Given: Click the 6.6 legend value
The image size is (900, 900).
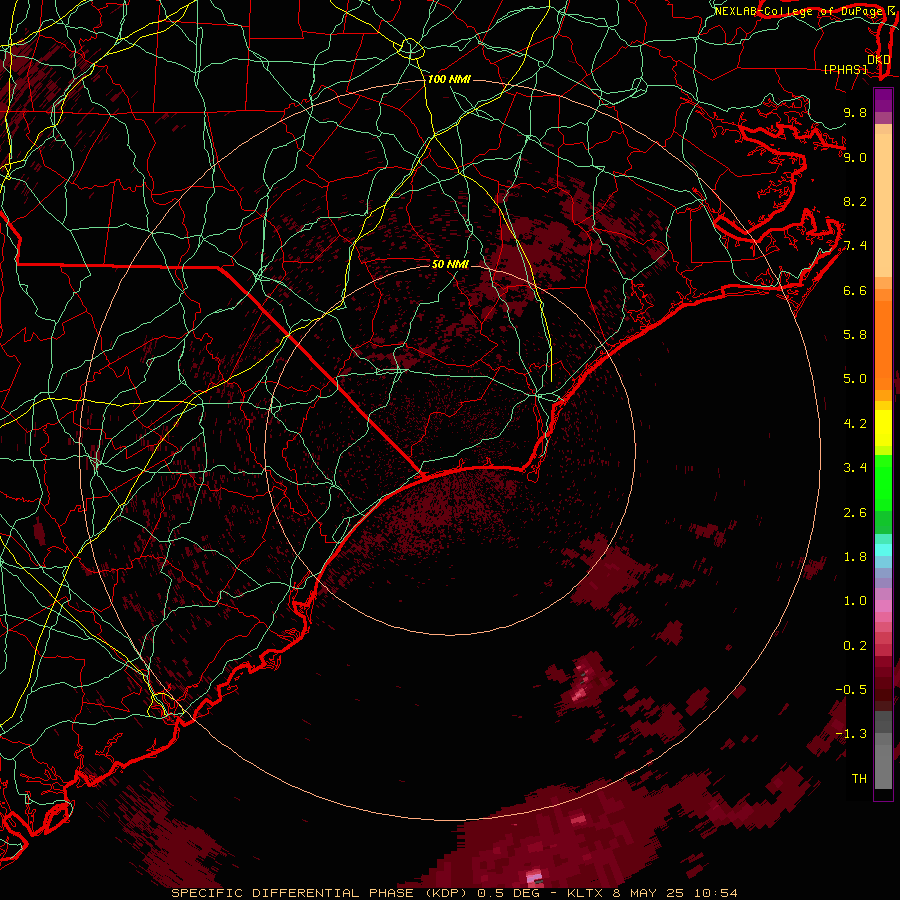Looking at the screenshot, I should click(x=855, y=290).
